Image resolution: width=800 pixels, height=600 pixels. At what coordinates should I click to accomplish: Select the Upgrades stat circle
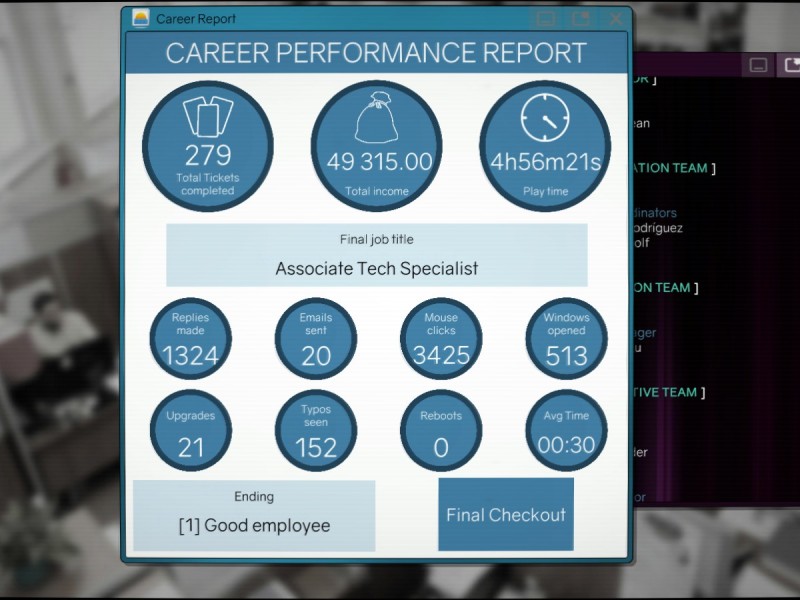tap(190, 430)
